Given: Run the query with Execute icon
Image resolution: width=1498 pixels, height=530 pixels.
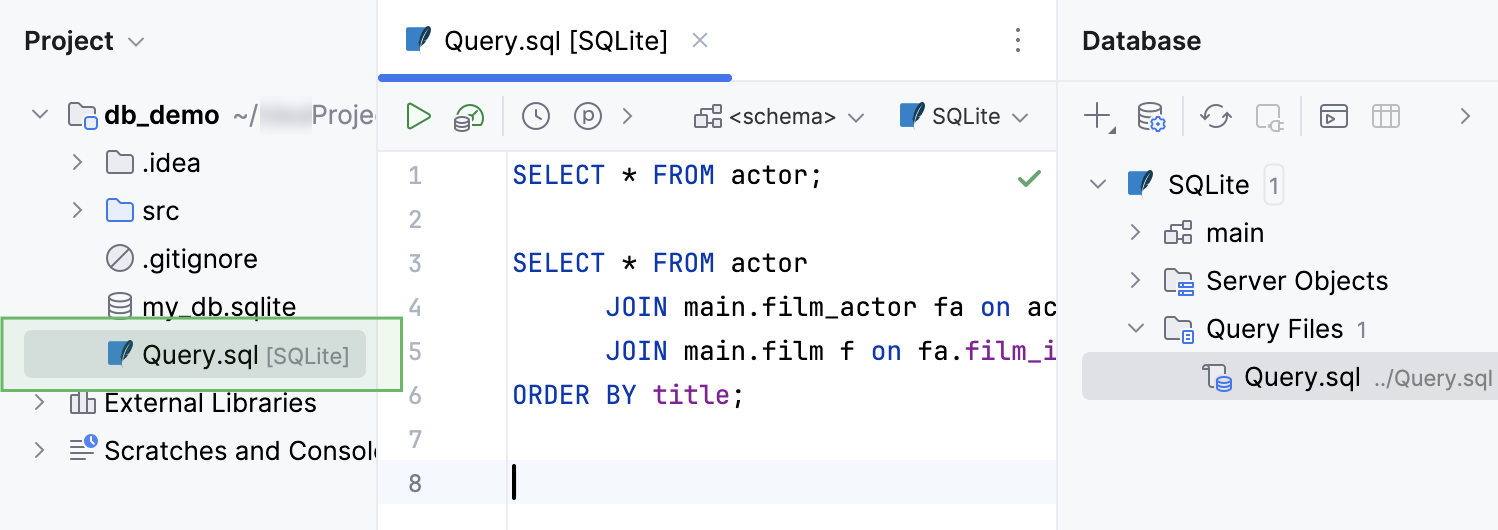Looking at the screenshot, I should tap(418, 117).
